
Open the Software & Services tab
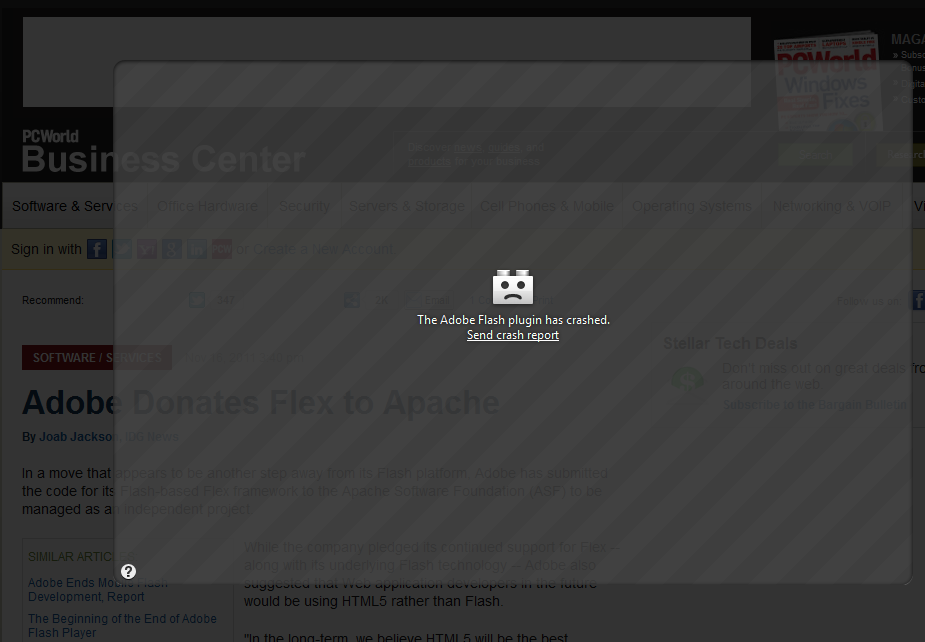[75, 206]
